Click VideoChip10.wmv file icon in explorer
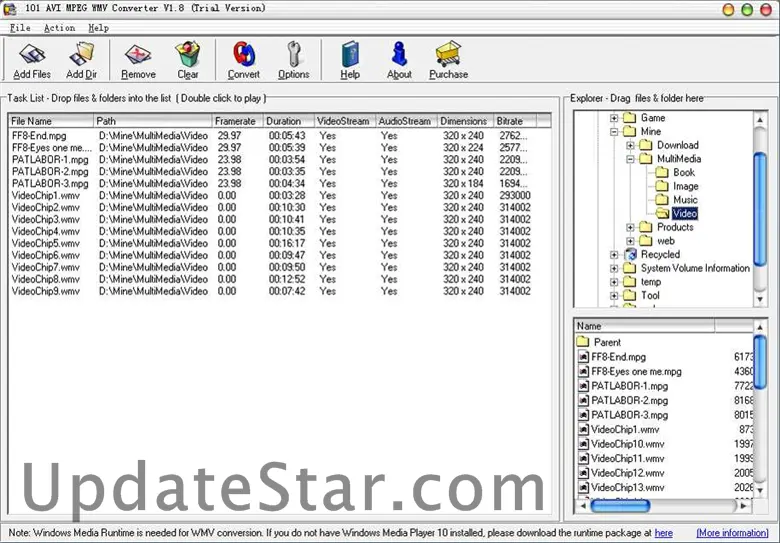 point(584,444)
